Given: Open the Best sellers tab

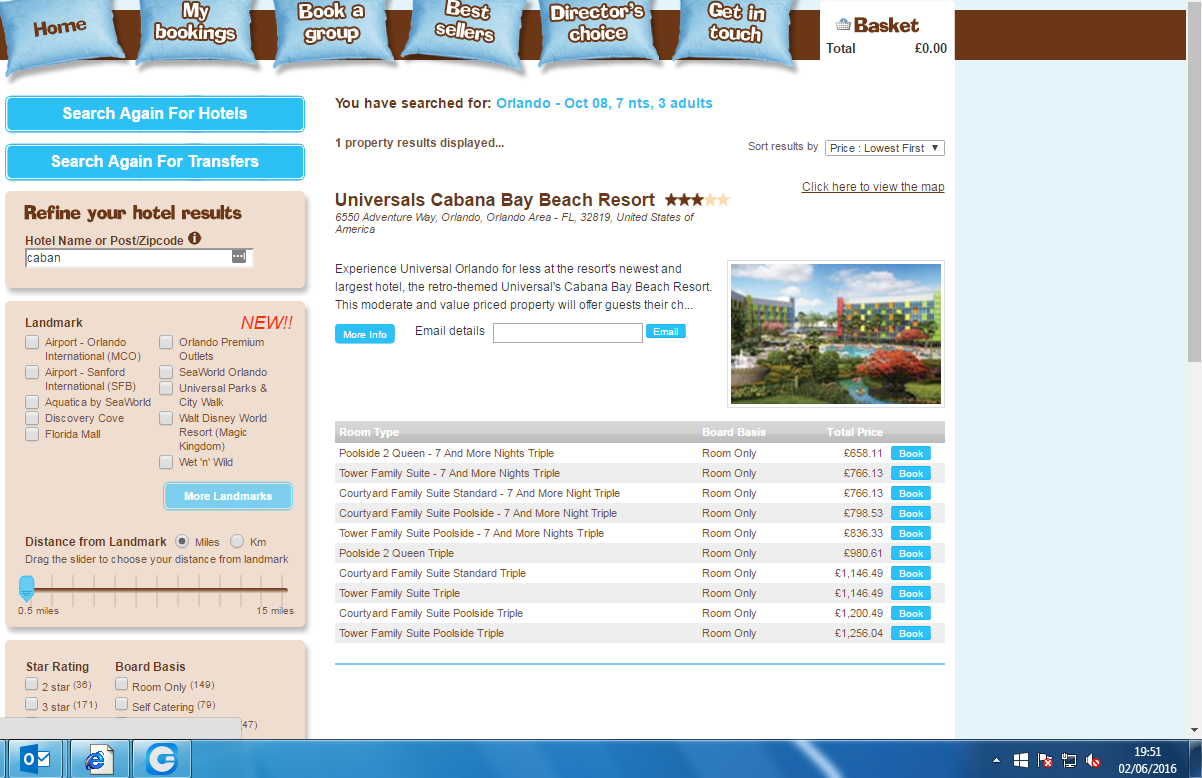Looking at the screenshot, I should pyautogui.click(x=465, y=30).
